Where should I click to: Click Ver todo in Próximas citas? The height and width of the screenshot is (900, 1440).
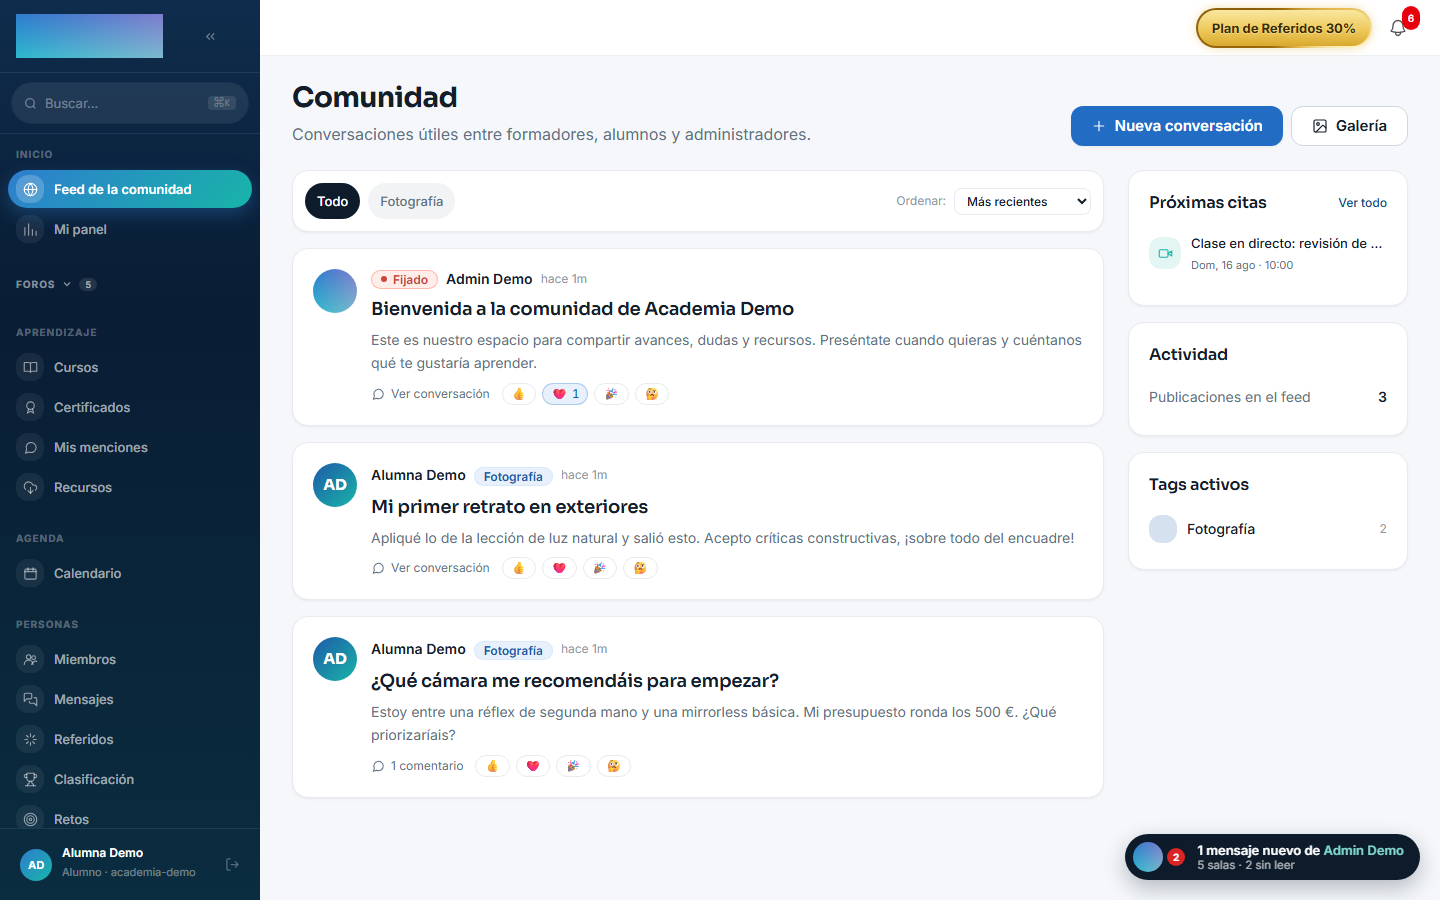[1362, 203]
